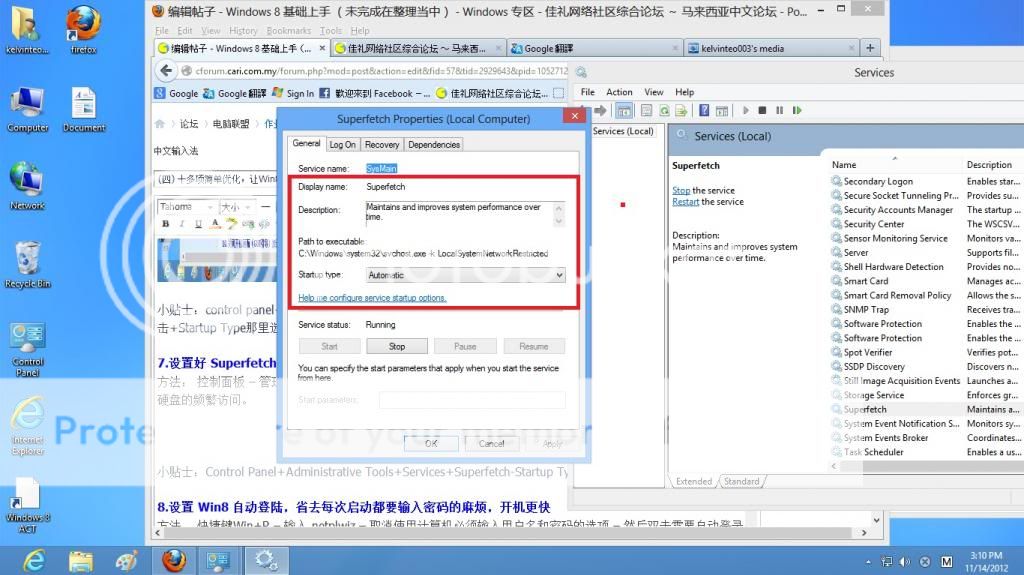The height and width of the screenshot is (575, 1024).
Task: Open font color picker in editor toolbar
Action: (216, 224)
